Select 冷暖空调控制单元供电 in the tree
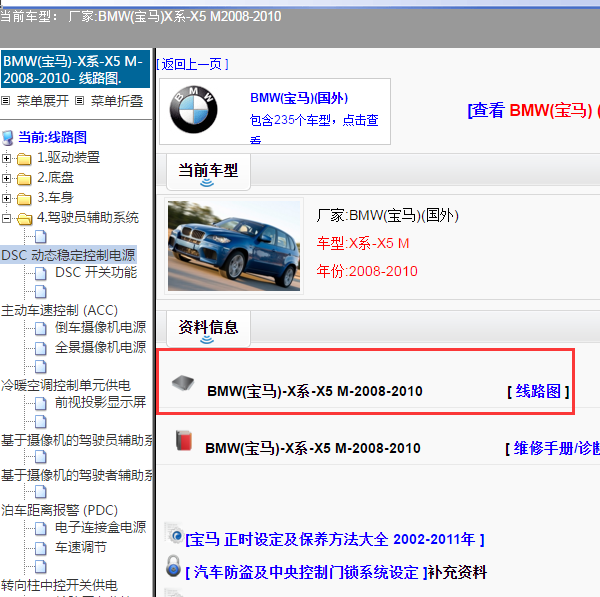 (66, 385)
